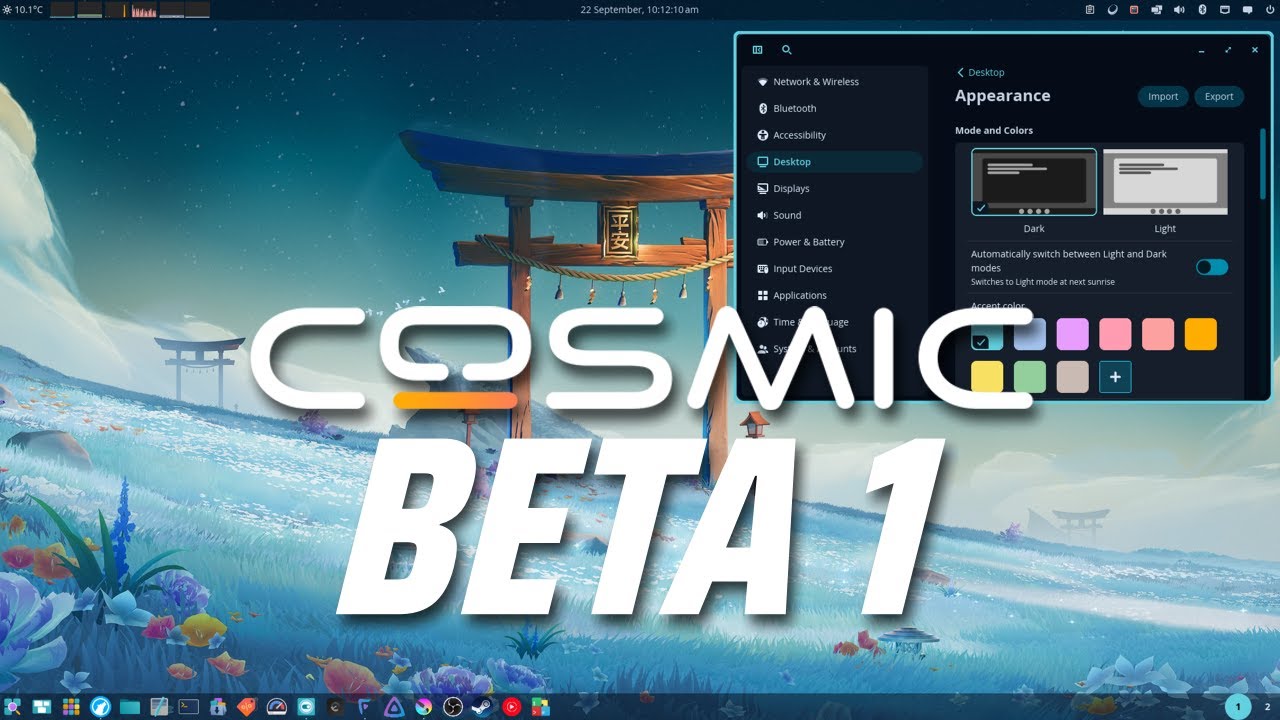Open Time & Language settings
This screenshot has height=720, width=1280.
pos(810,322)
